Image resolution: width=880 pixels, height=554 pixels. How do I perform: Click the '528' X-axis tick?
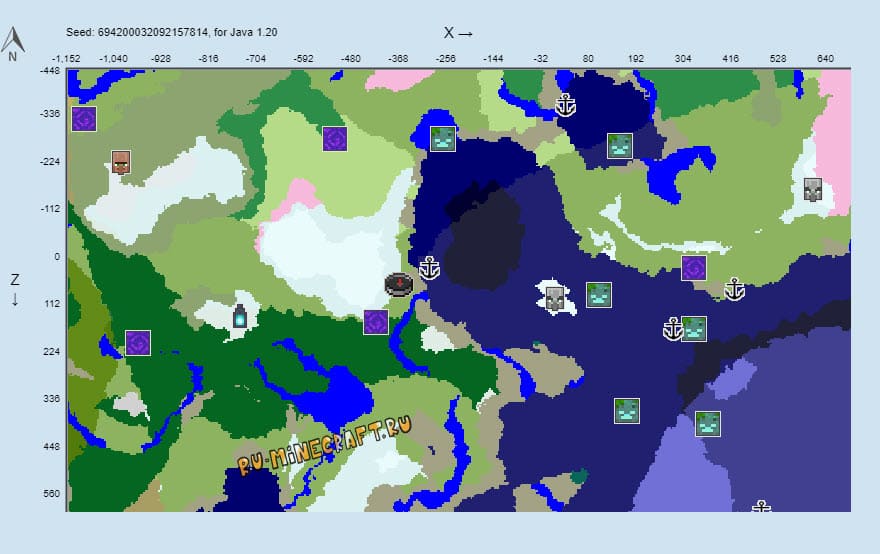(777, 58)
